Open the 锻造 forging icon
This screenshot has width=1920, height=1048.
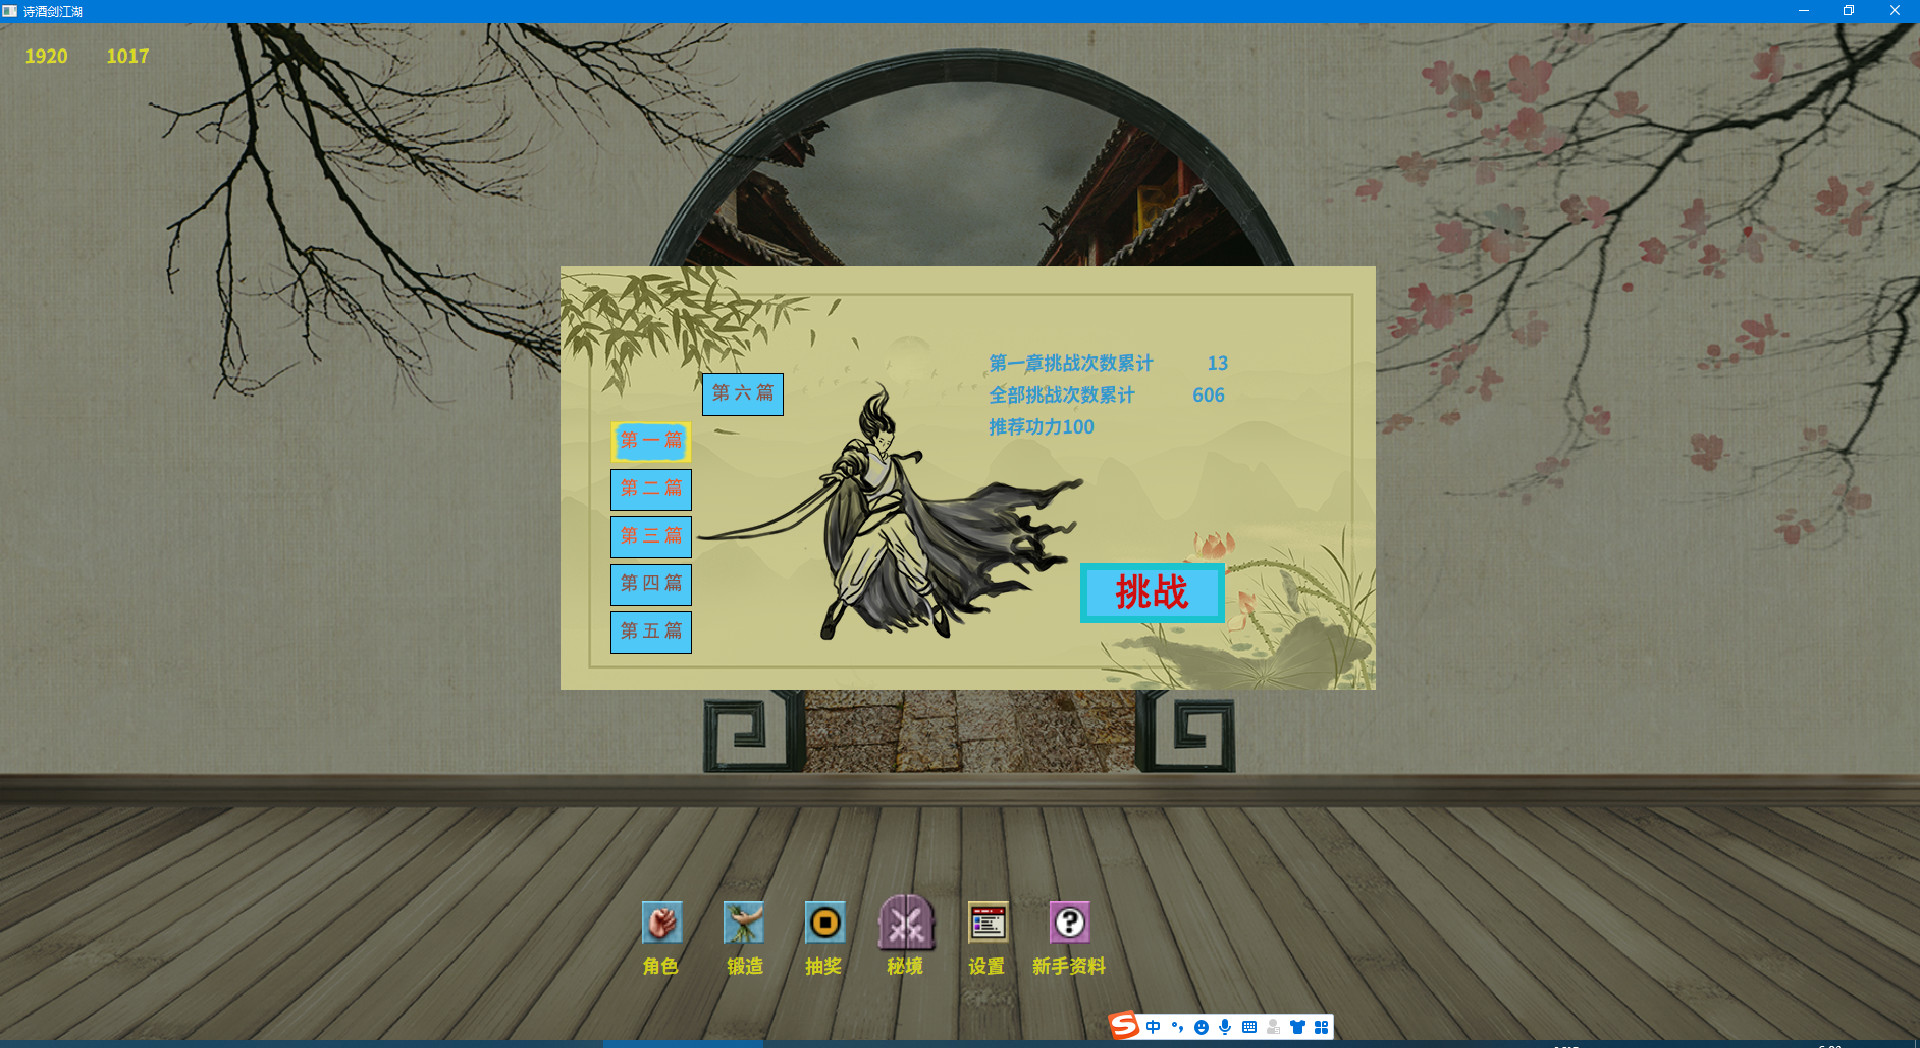pos(744,923)
